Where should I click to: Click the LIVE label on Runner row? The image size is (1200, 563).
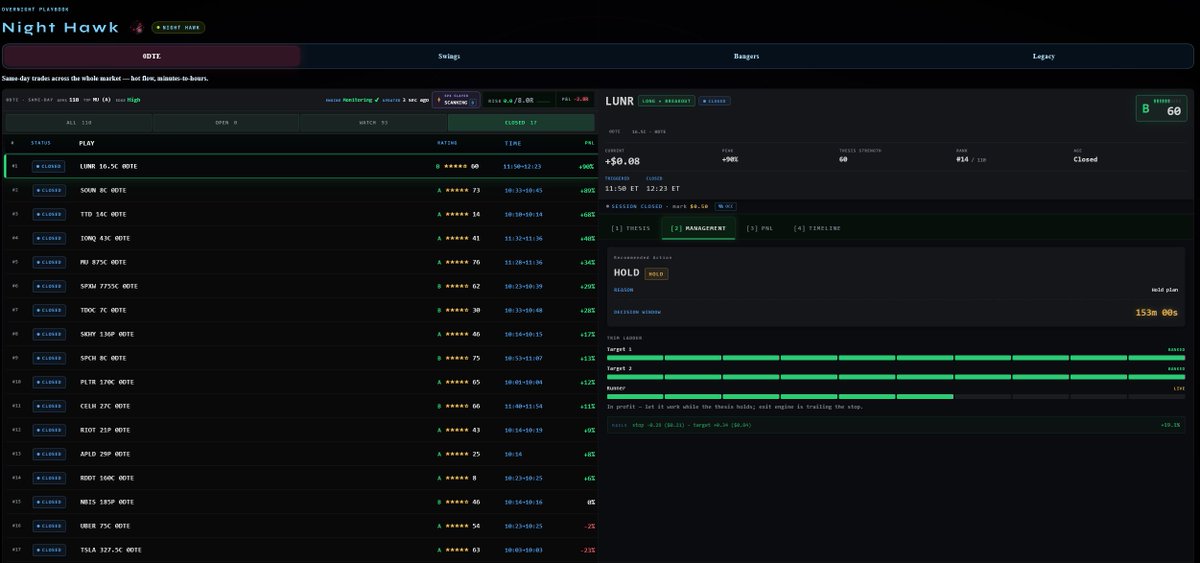1179,388
